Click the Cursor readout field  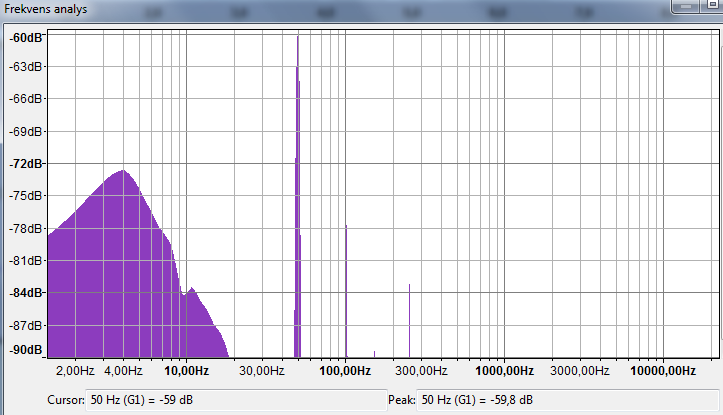pos(235,400)
